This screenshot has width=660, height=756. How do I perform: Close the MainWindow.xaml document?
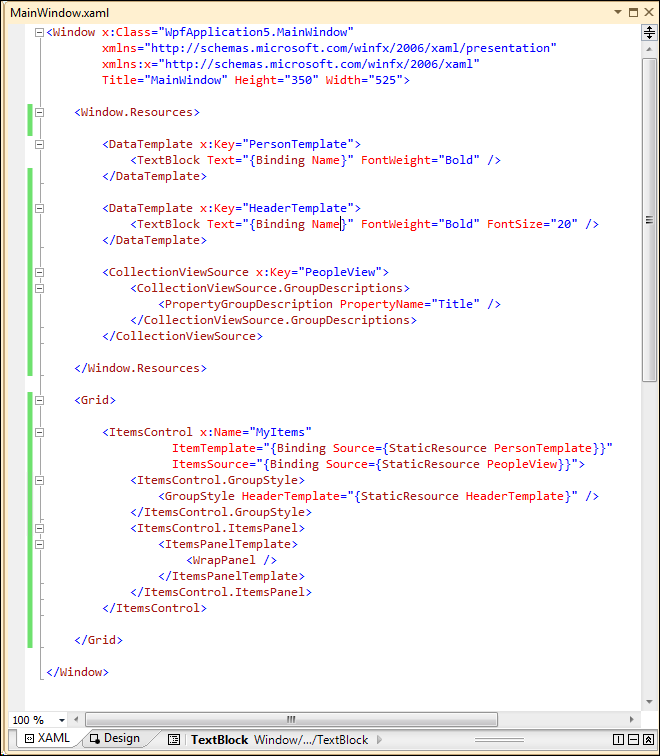tap(649, 12)
